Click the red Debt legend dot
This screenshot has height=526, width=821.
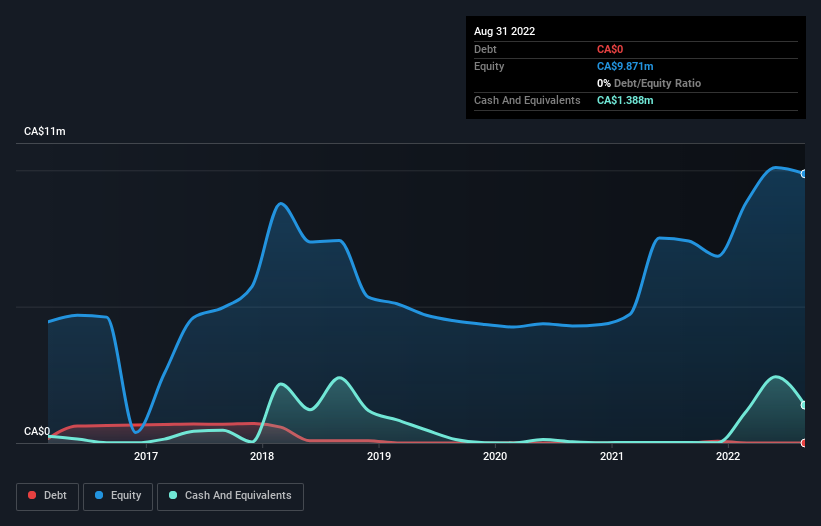[x=32, y=495]
